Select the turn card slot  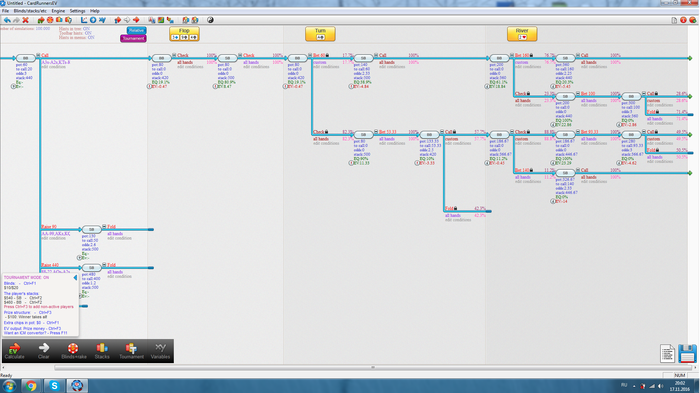[321, 38]
